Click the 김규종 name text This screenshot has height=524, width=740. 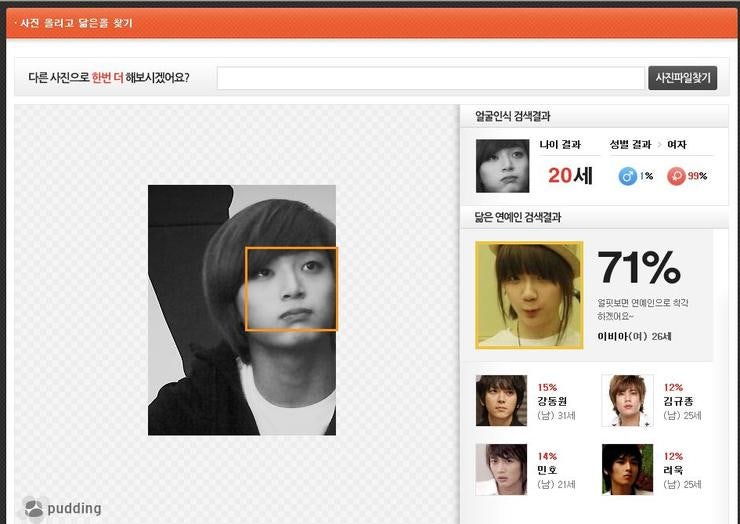point(679,401)
